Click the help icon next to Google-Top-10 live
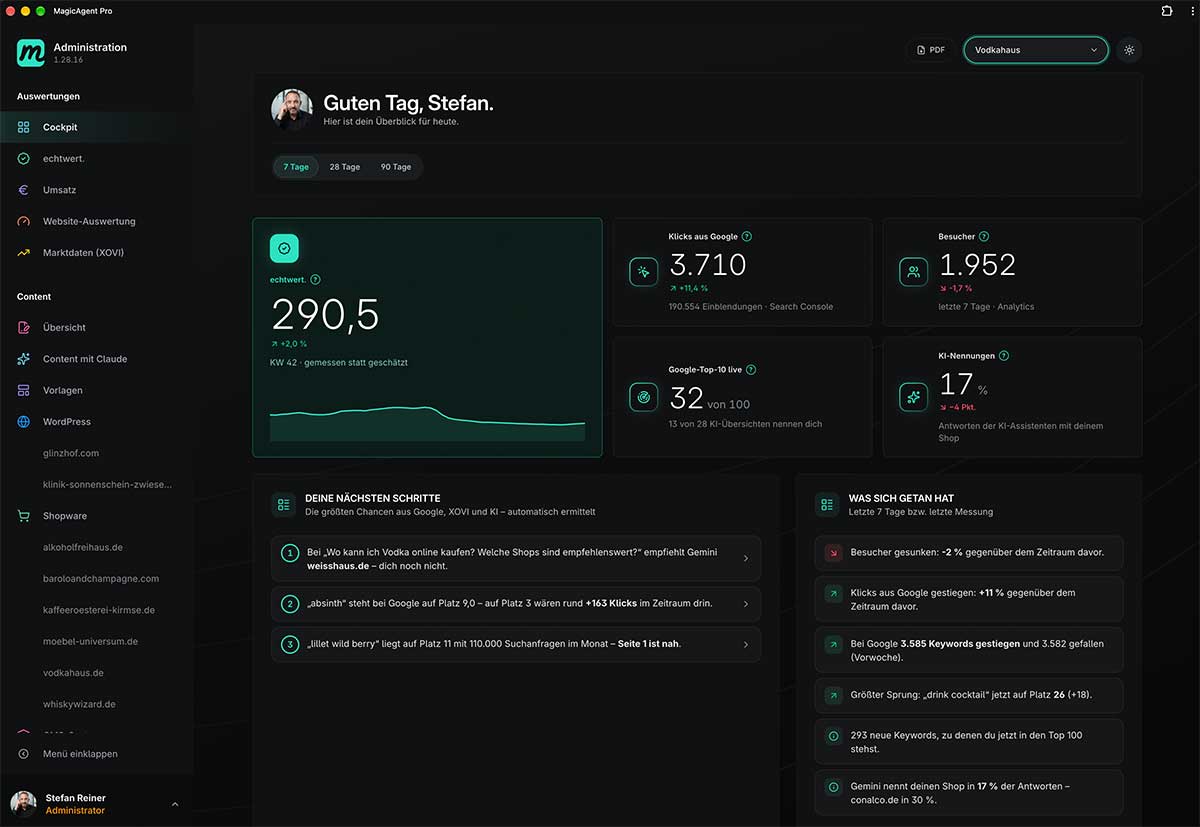 pos(751,370)
